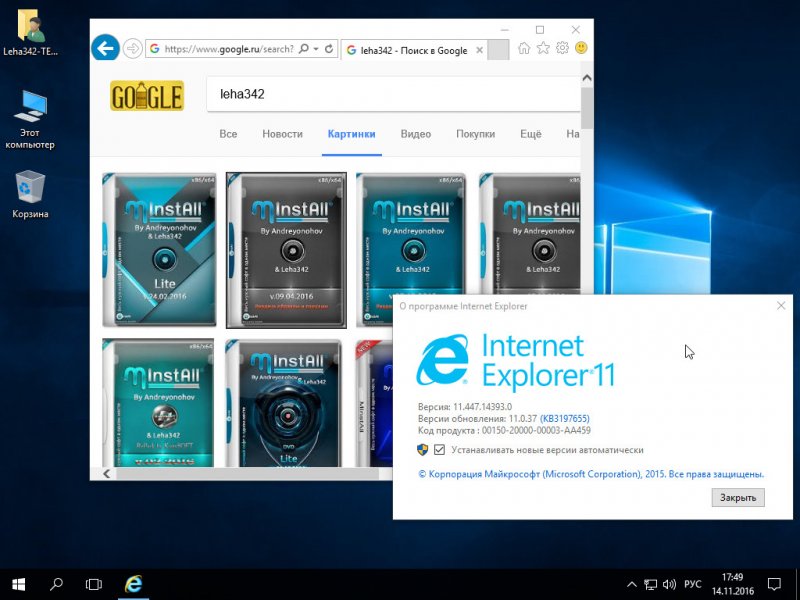Screen dimensions: 800x600
Task: Click the Закрыть button in the About dialog
Action: tap(738, 497)
